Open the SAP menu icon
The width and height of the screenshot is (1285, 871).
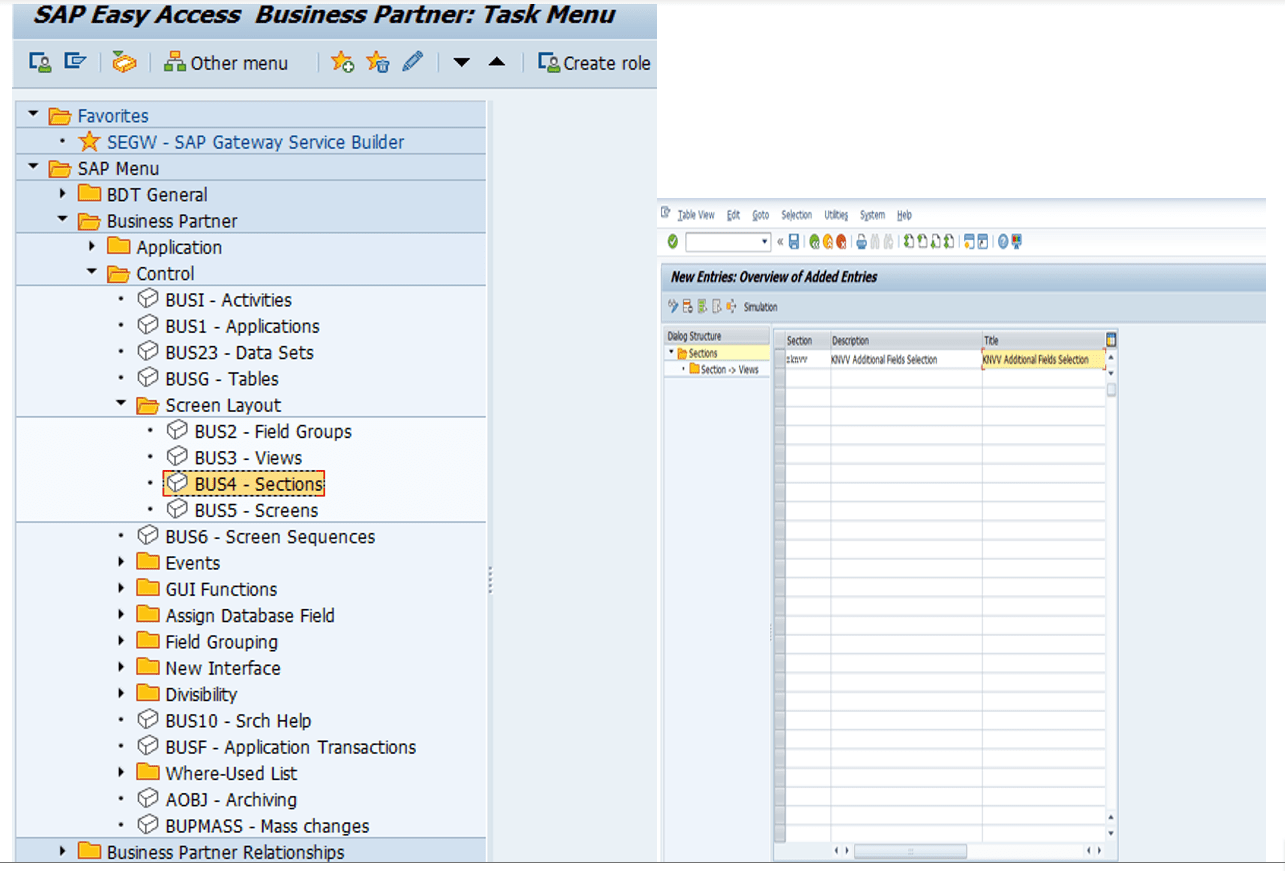point(75,62)
